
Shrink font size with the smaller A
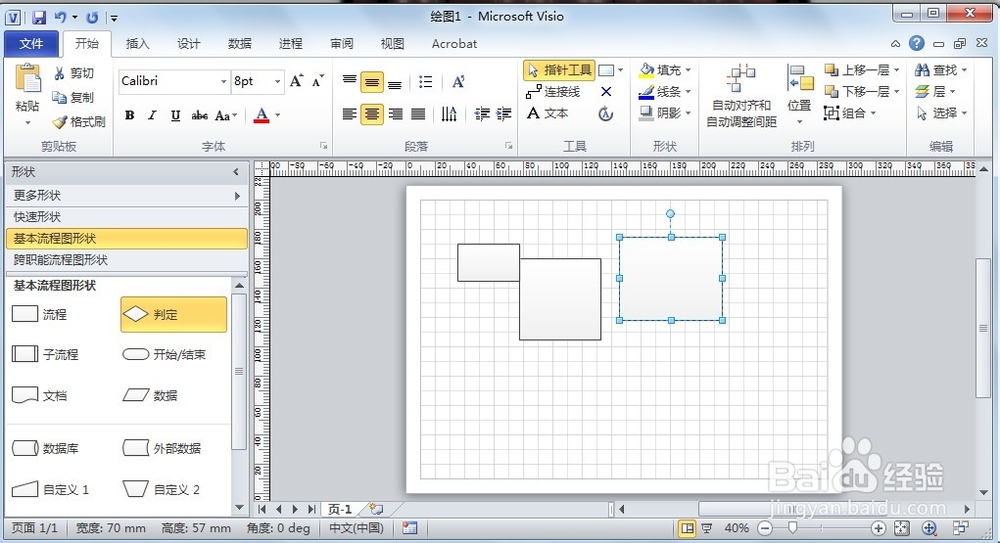[x=318, y=81]
